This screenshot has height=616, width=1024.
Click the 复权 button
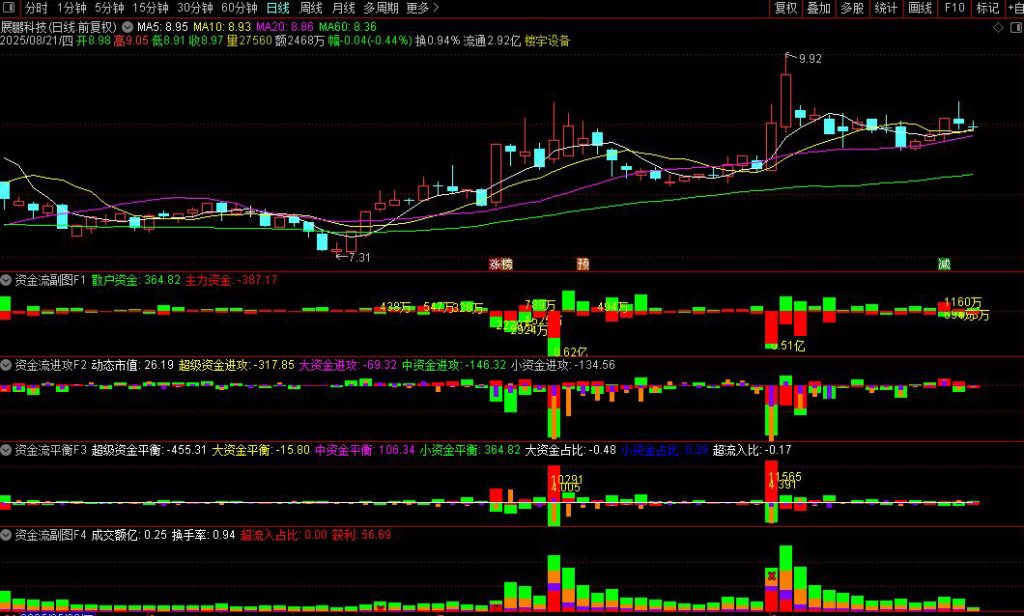pos(786,8)
